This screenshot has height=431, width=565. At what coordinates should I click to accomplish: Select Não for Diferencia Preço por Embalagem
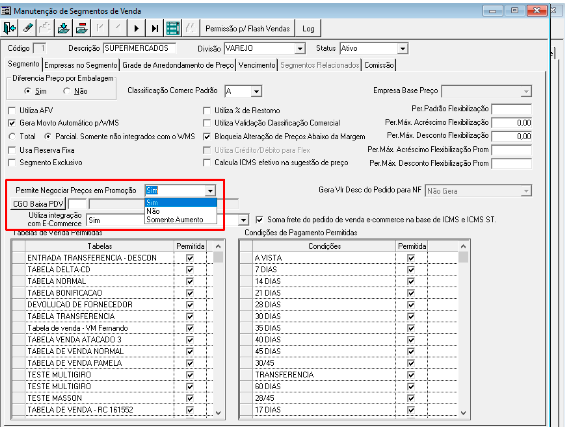[67, 91]
